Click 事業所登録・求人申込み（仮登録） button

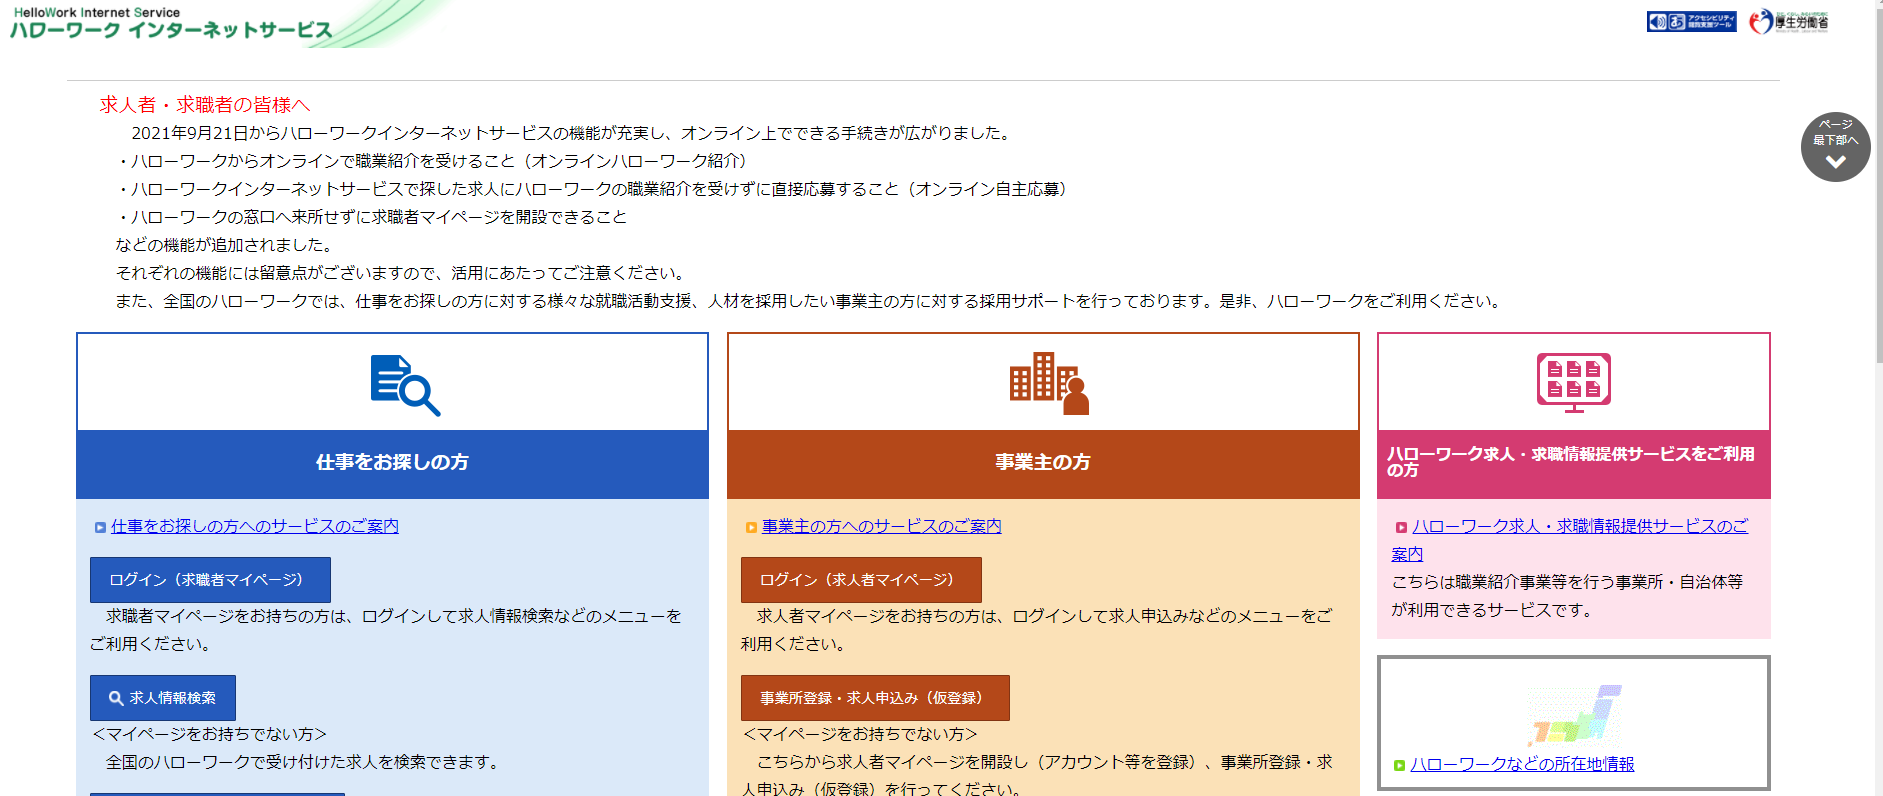pyautogui.click(x=875, y=698)
